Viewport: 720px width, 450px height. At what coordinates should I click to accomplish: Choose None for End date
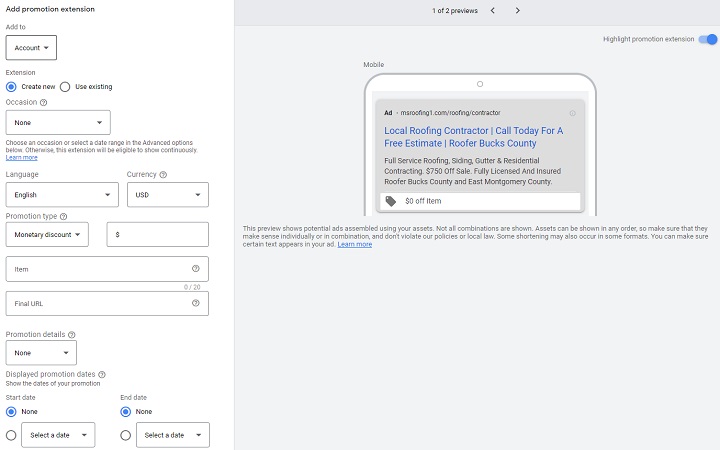126,411
